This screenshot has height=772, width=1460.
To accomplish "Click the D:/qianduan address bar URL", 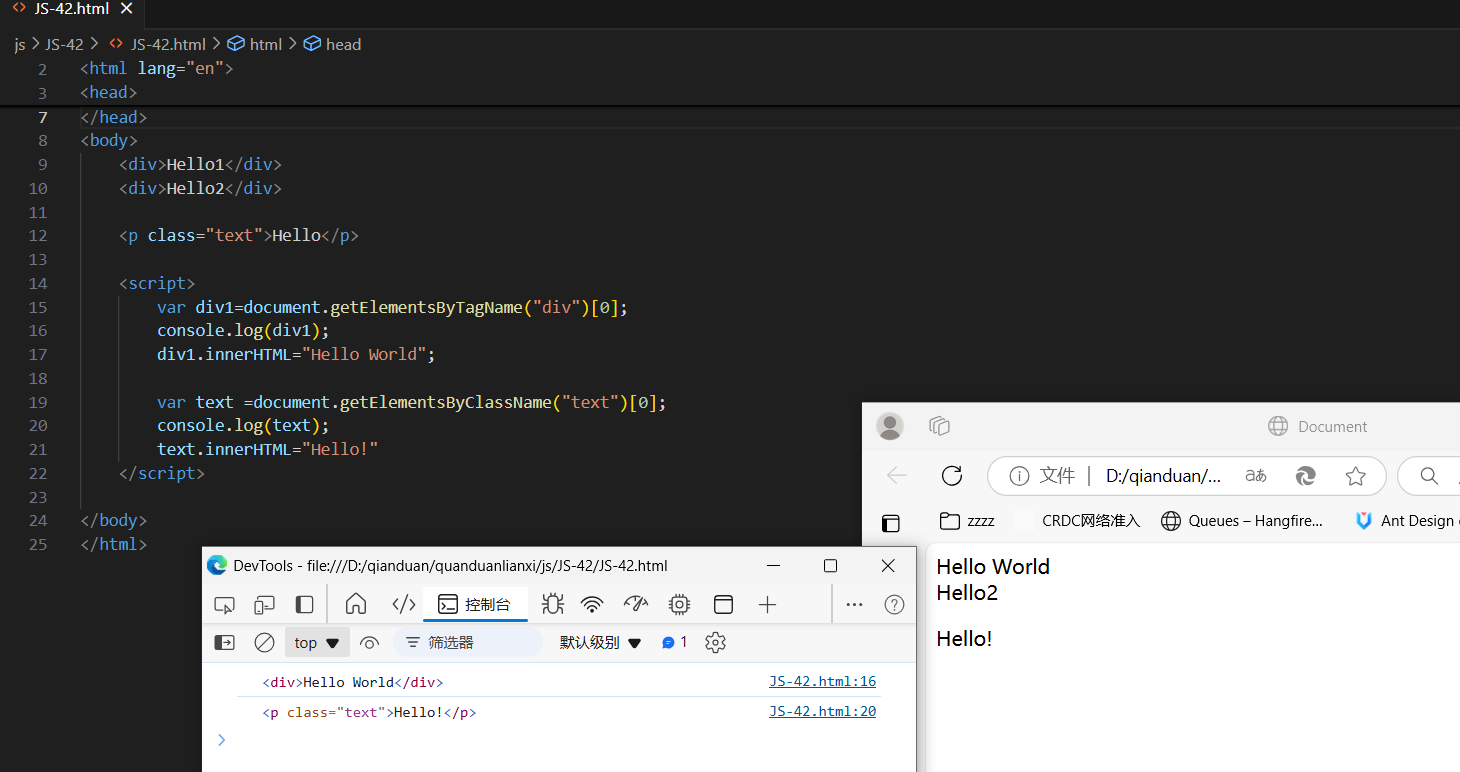I will coord(1163,476).
